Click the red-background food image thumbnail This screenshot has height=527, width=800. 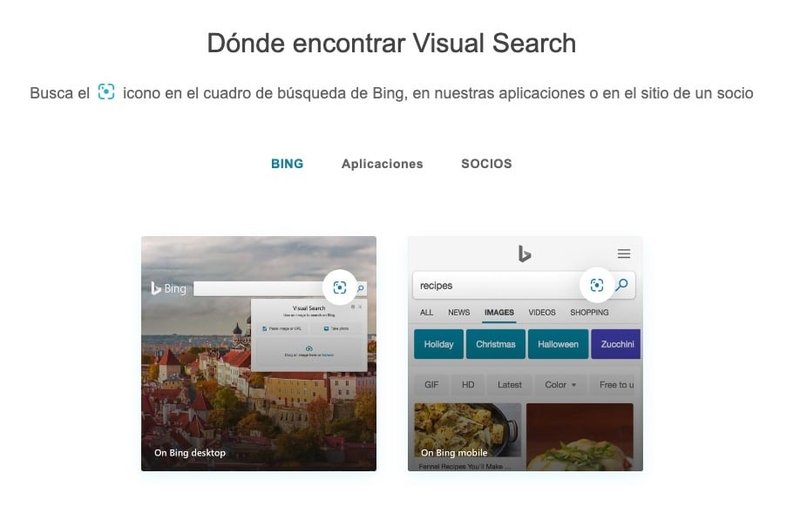[x=580, y=437]
